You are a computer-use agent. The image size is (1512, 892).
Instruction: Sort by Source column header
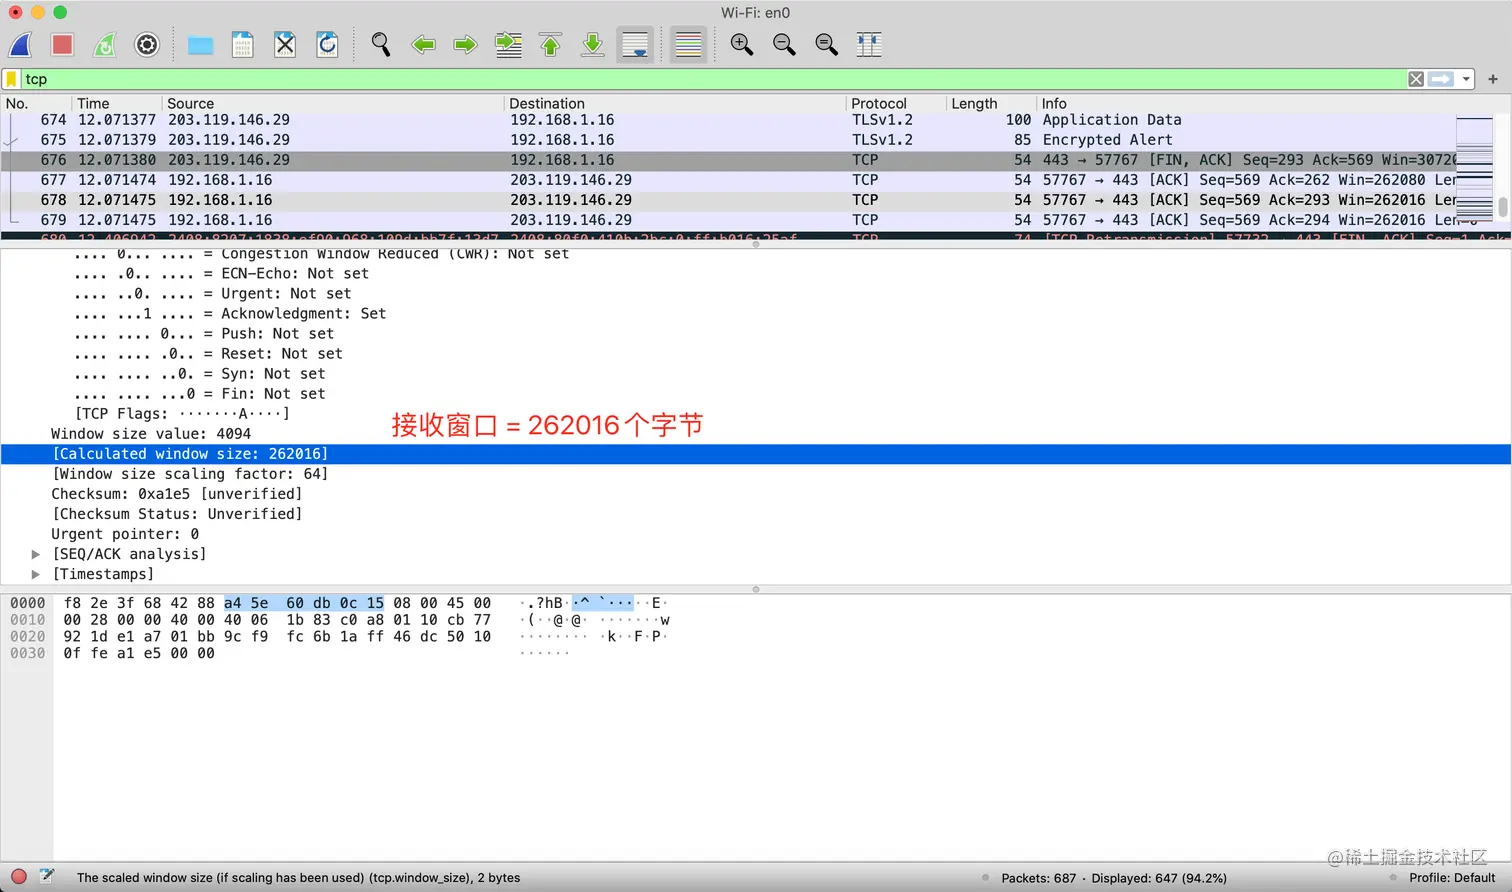point(333,103)
